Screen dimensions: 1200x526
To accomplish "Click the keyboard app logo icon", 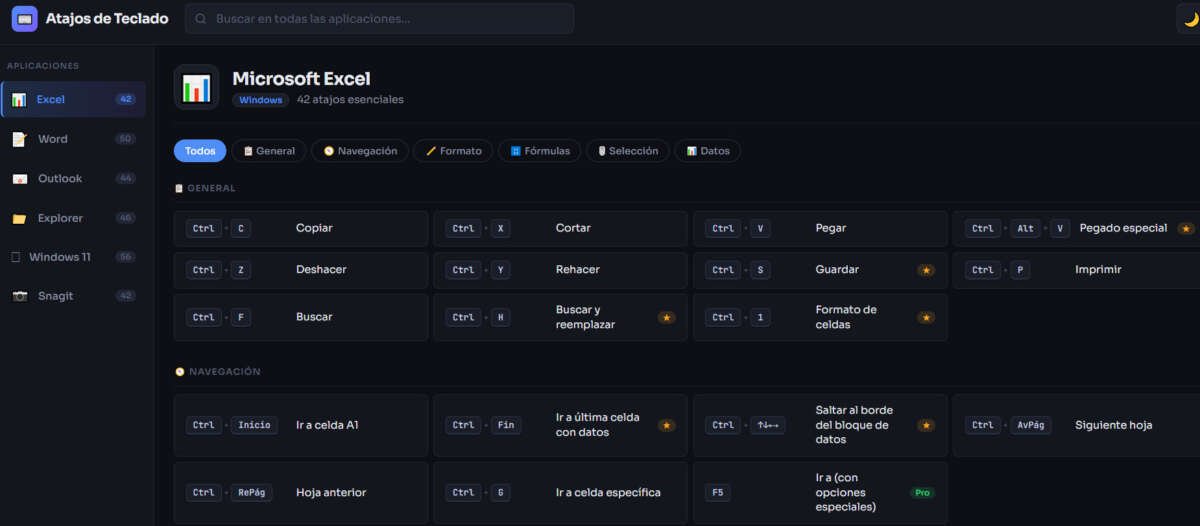I will (x=24, y=19).
